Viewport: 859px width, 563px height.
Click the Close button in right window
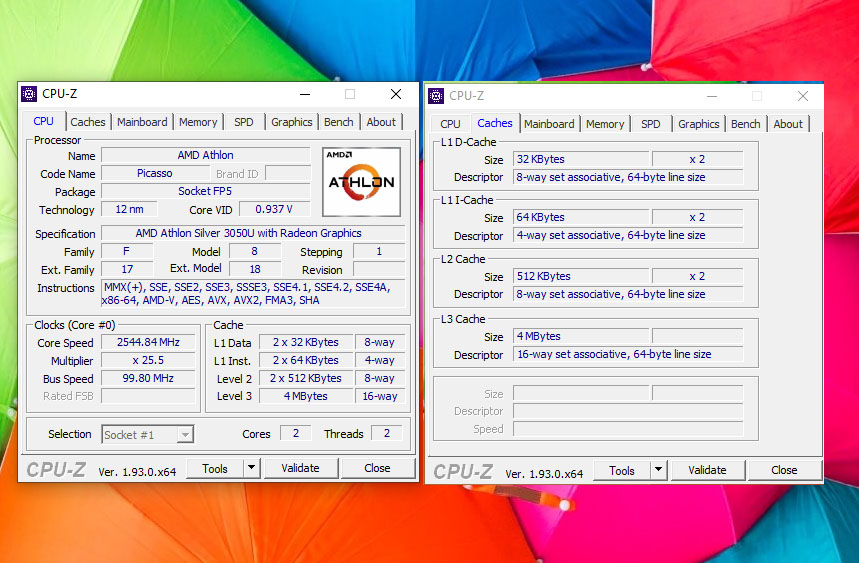(784, 470)
